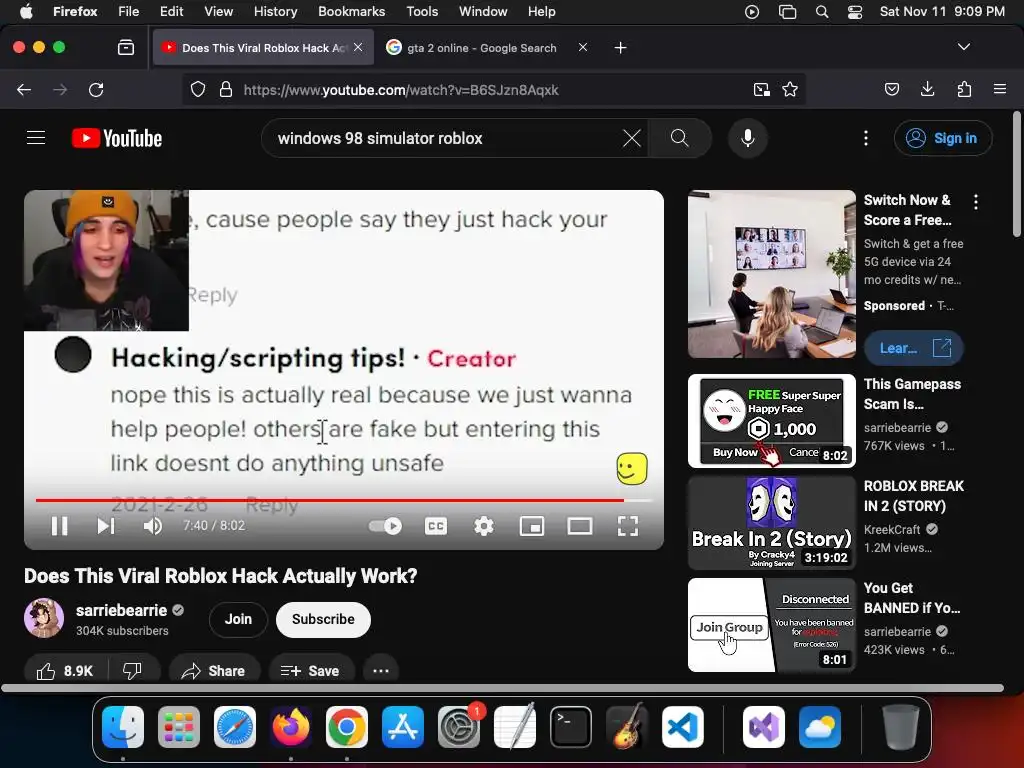The image size is (1024, 768).
Task: Go to the YouTube home logo
Action: [x=117, y=138]
